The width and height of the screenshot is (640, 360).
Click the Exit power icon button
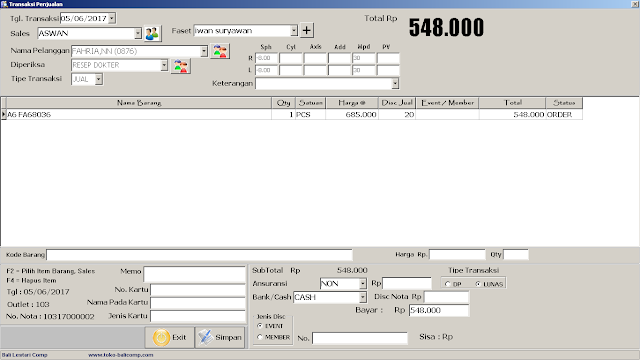[169, 338]
